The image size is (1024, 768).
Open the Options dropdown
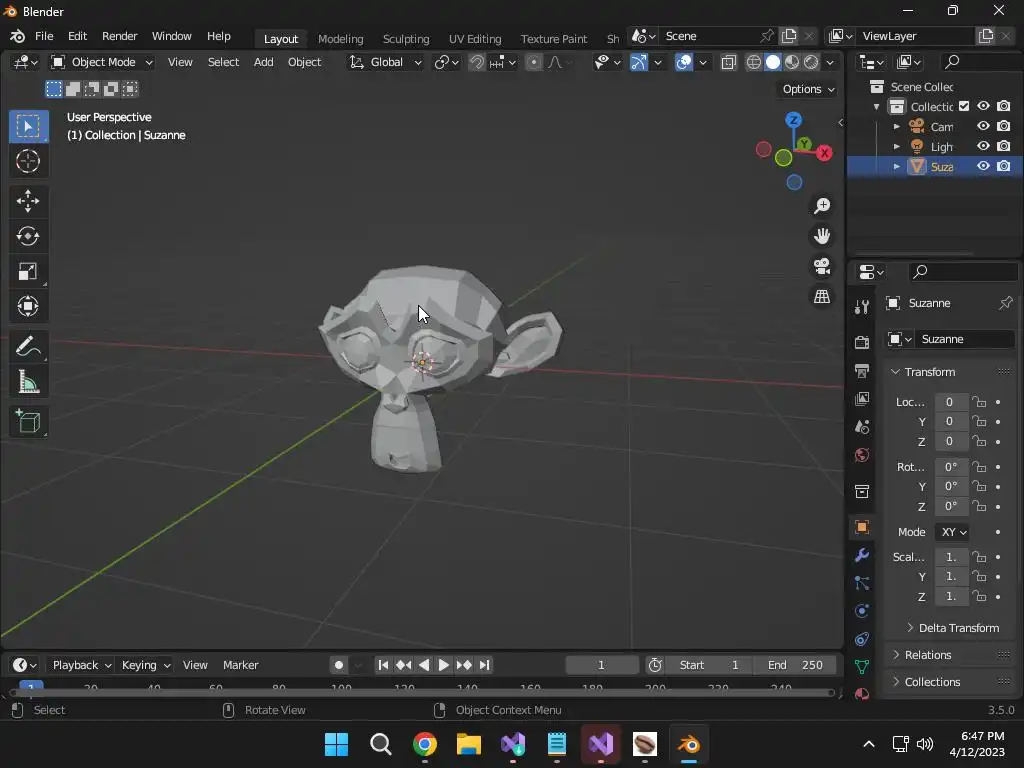pos(808,89)
